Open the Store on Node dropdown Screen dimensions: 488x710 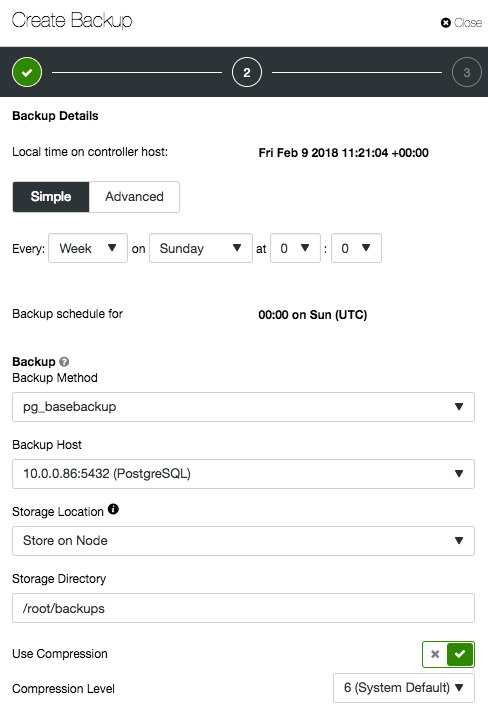point(243,541)
